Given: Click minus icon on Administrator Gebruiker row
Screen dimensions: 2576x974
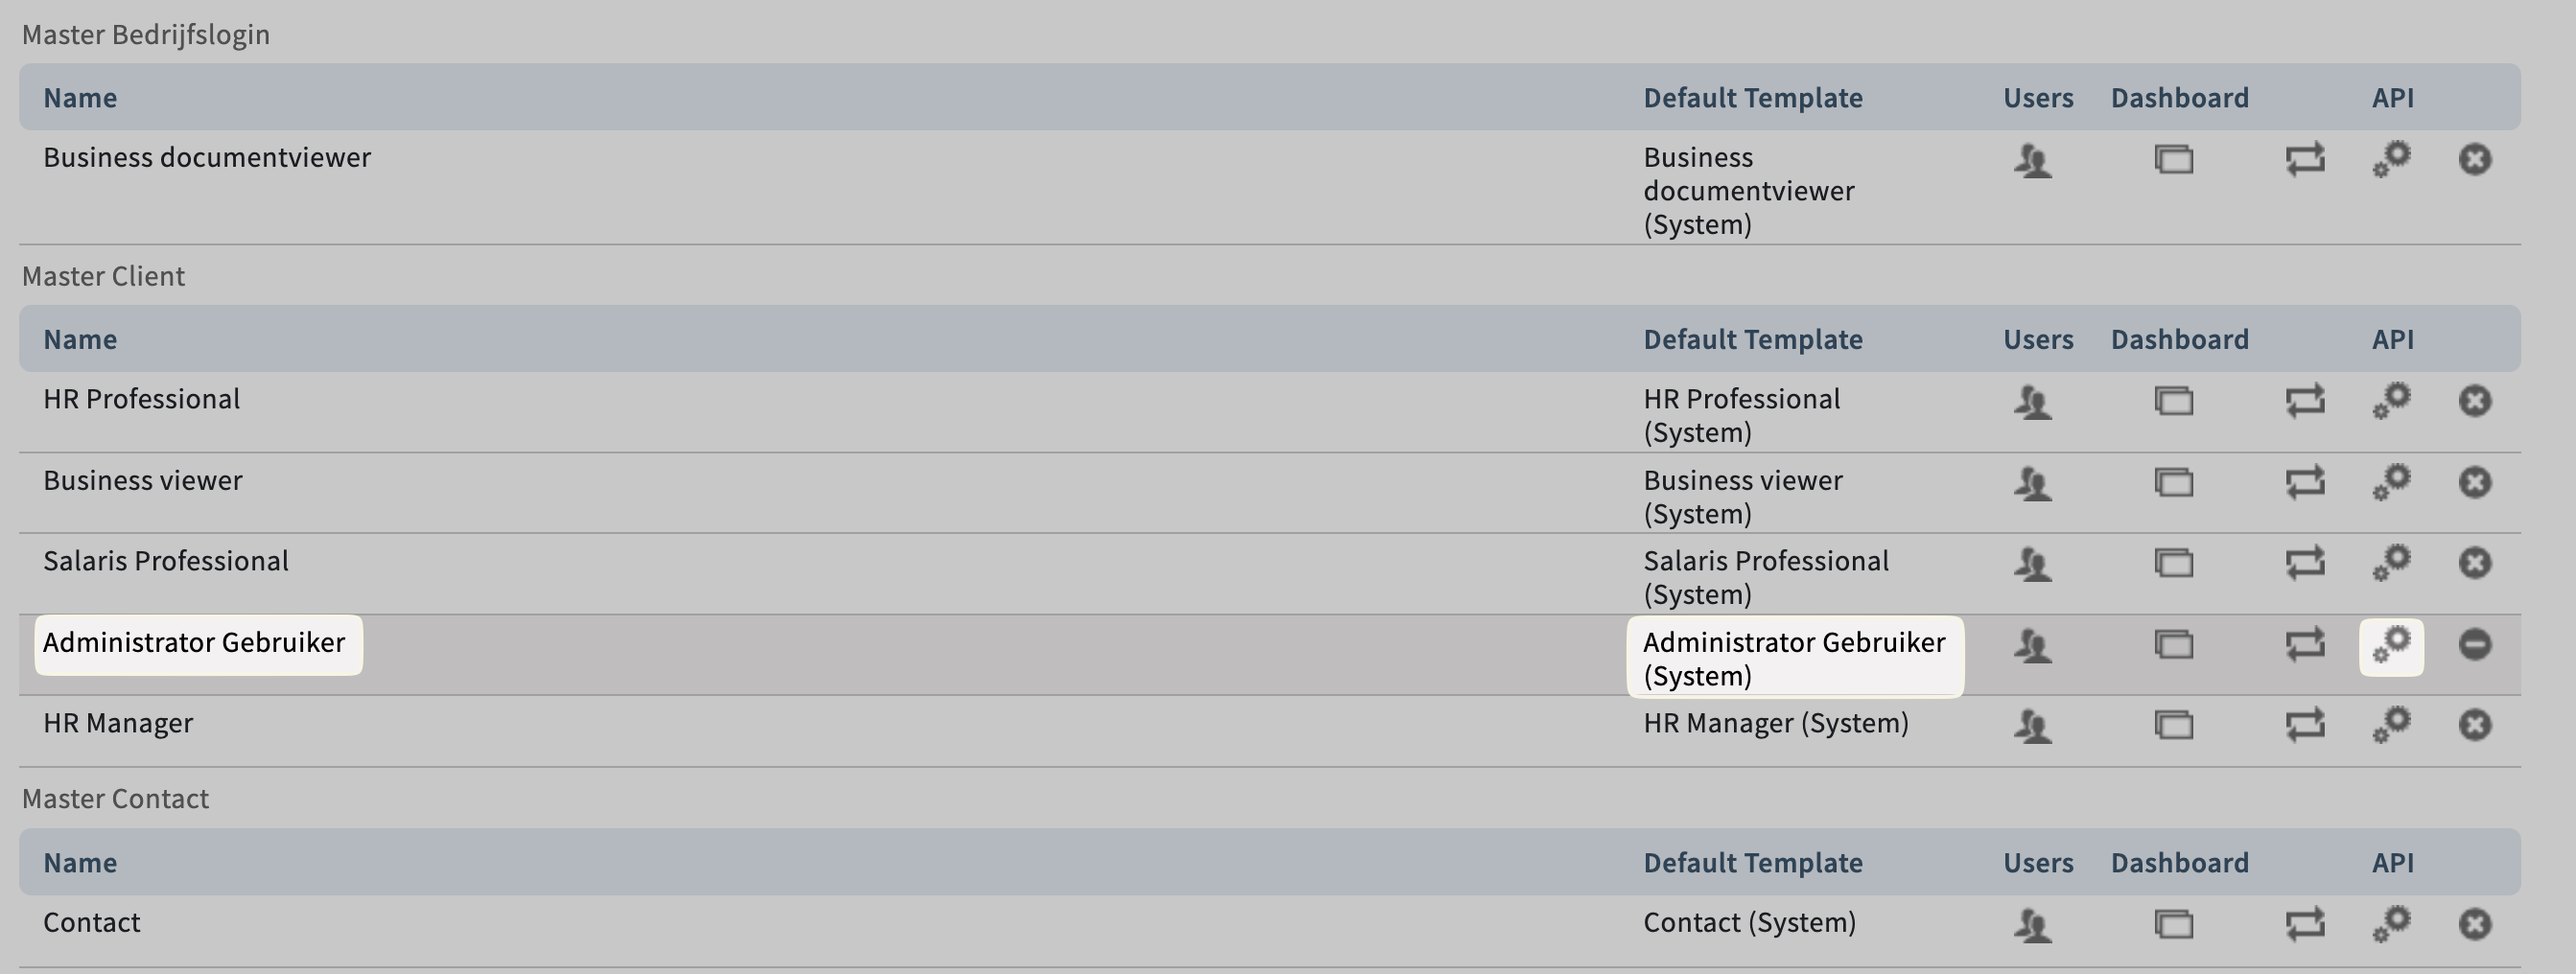Looking at the screenshot, I should [2474, 645].
